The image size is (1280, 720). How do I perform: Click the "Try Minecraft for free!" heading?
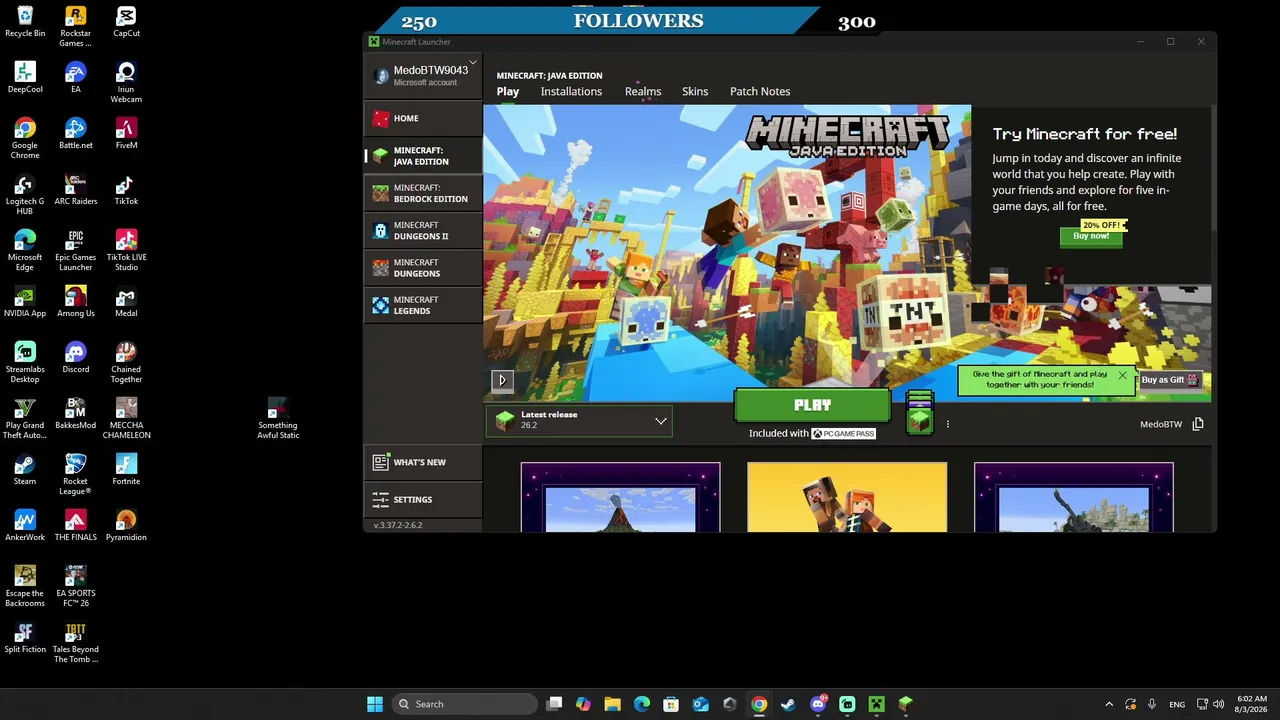(1085, 134)
